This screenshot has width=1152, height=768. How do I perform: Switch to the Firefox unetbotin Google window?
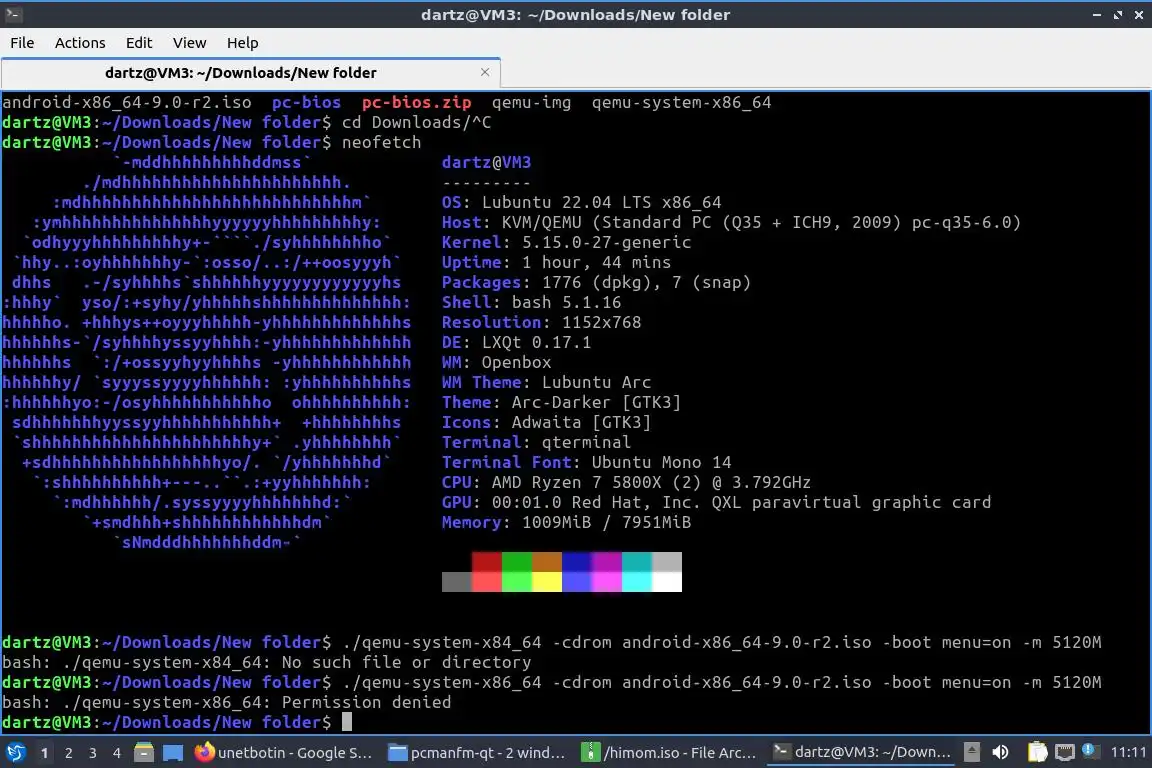(284, 753)
